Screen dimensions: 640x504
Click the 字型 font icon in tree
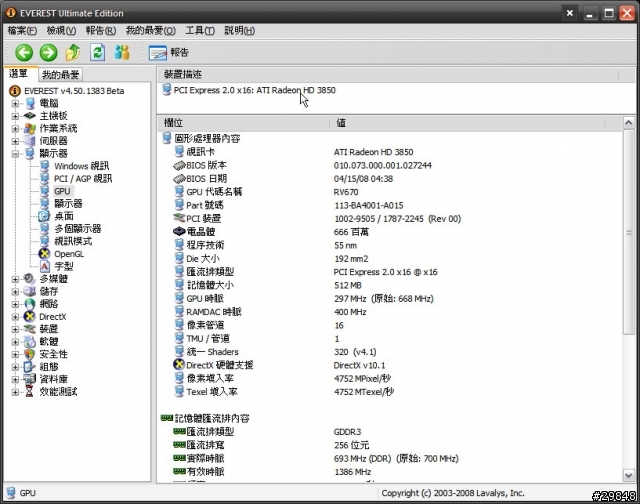coord(44,266)
